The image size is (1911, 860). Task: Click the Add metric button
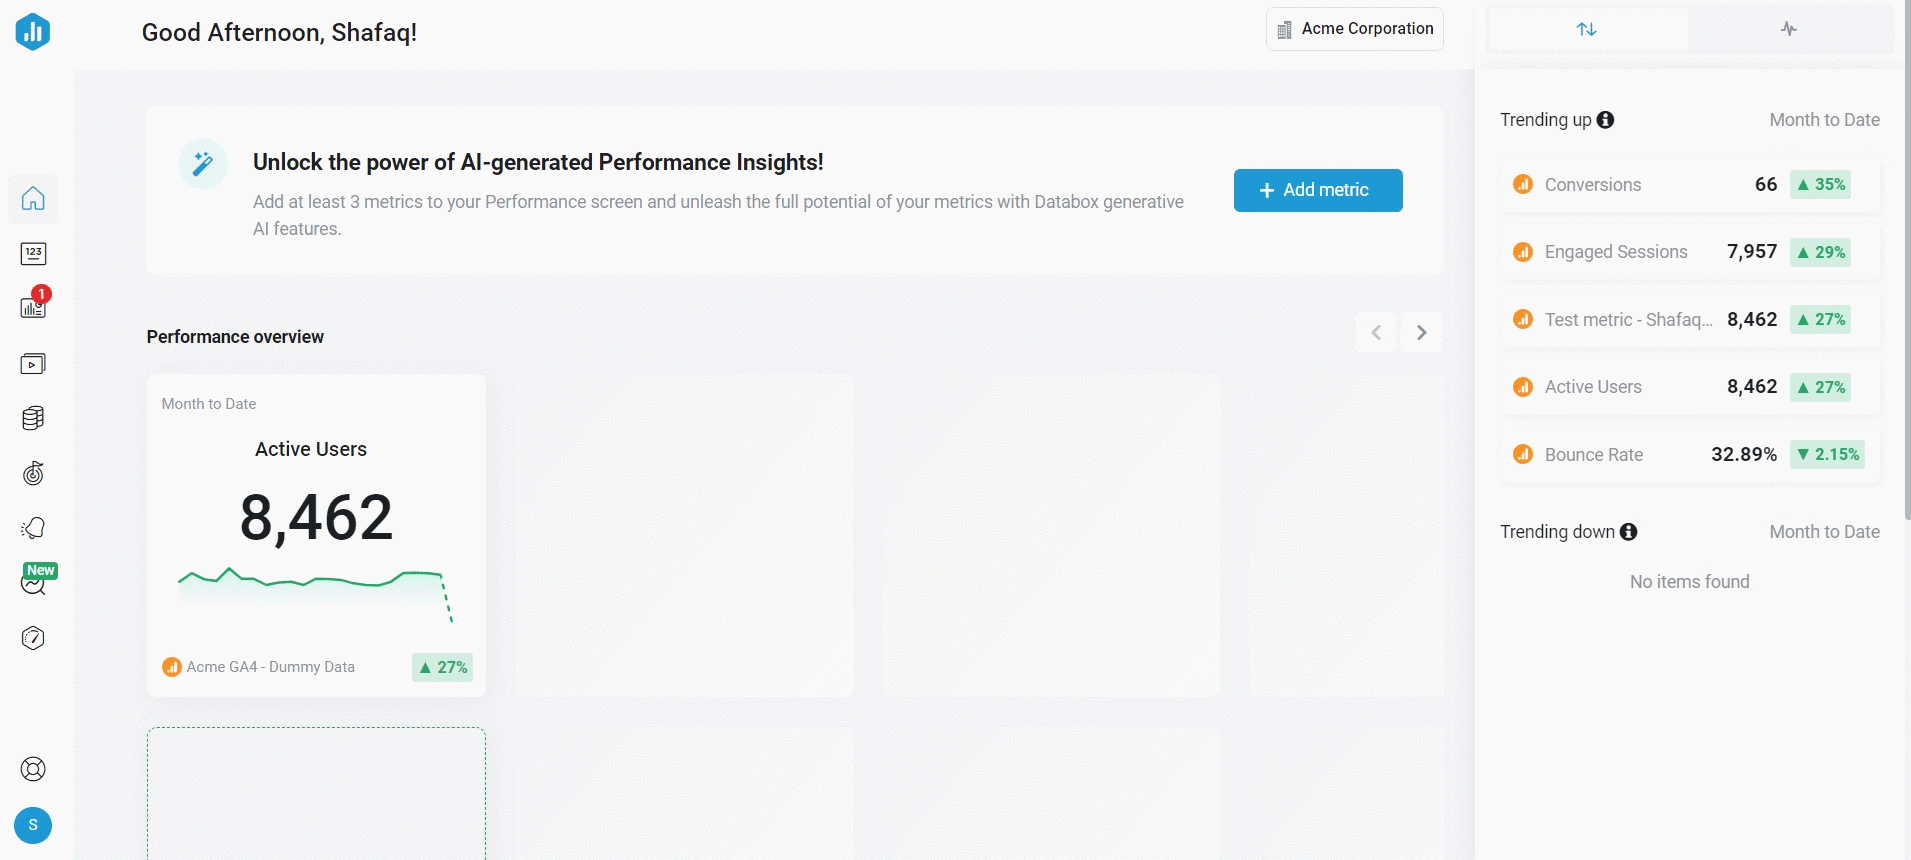[1317, 190]
